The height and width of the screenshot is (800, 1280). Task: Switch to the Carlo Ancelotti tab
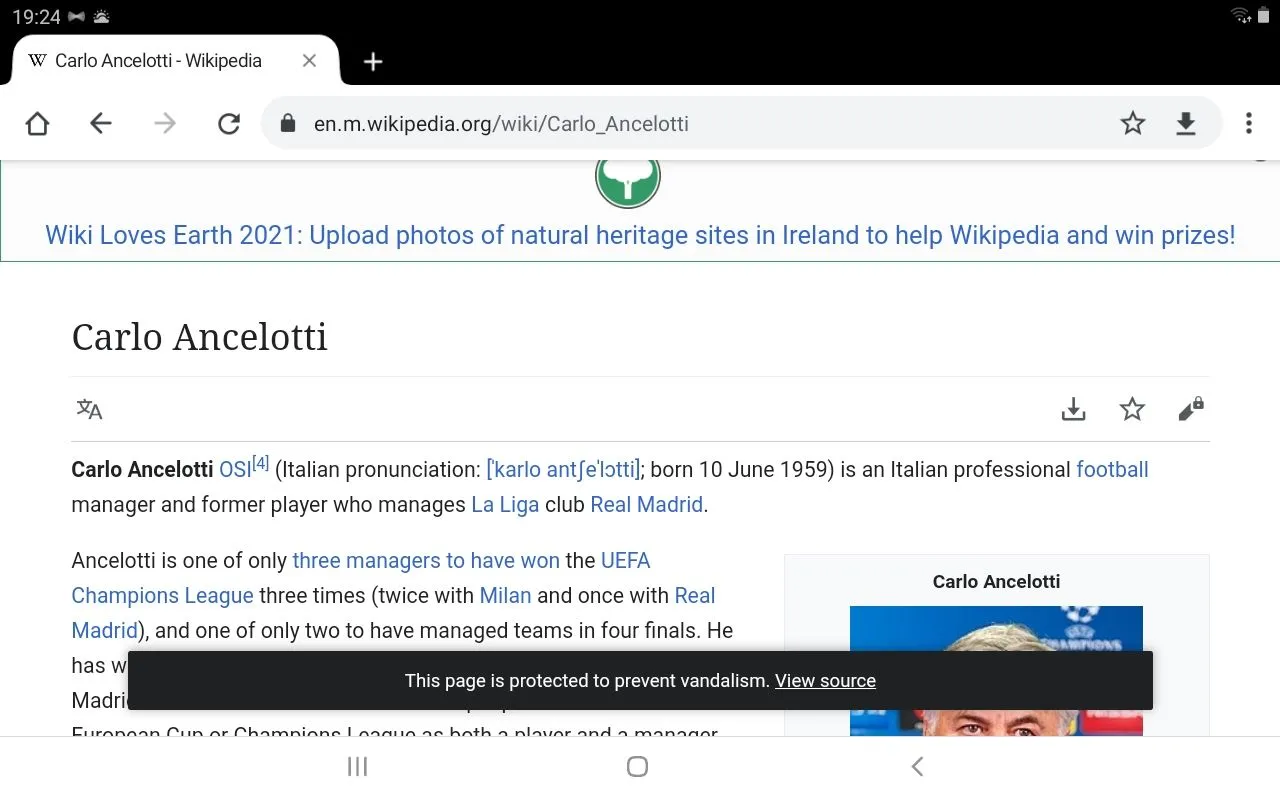pos(158,61)
